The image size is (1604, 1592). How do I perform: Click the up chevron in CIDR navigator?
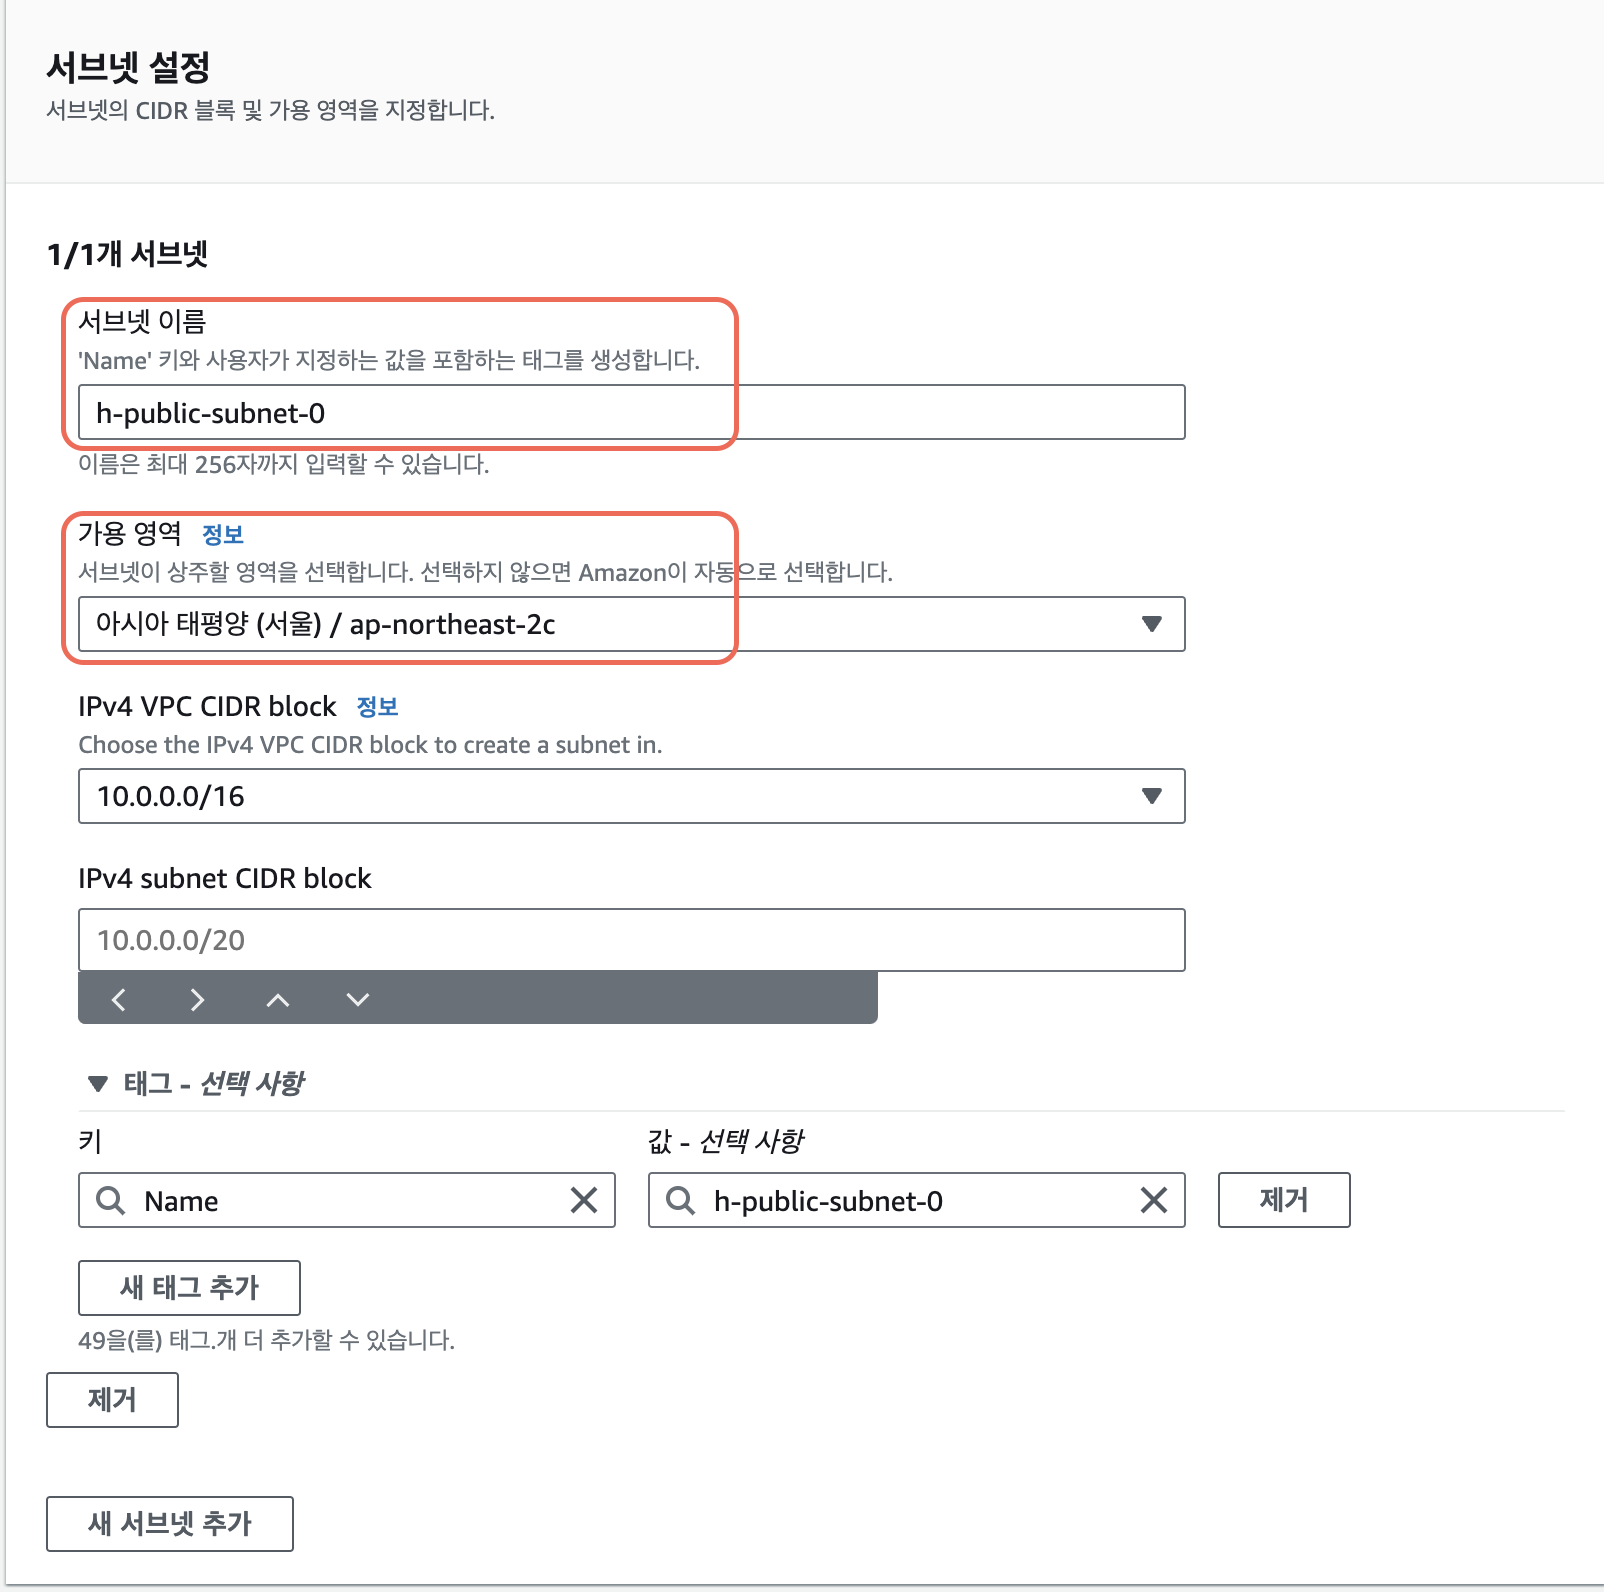278,999
